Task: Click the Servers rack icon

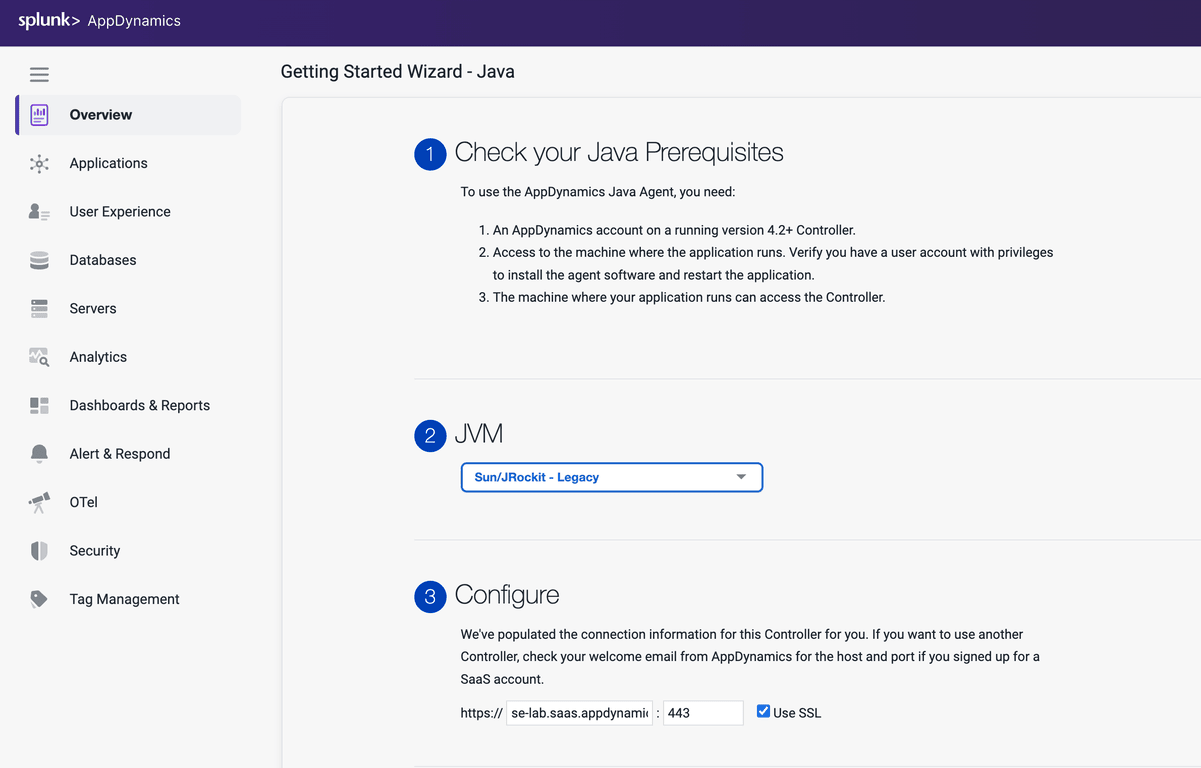Action: 39,309
